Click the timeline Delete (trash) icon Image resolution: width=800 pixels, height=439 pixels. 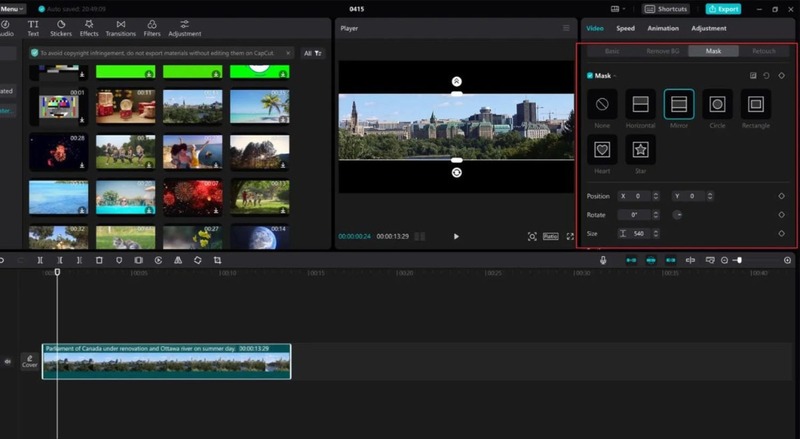click(99, 260)
